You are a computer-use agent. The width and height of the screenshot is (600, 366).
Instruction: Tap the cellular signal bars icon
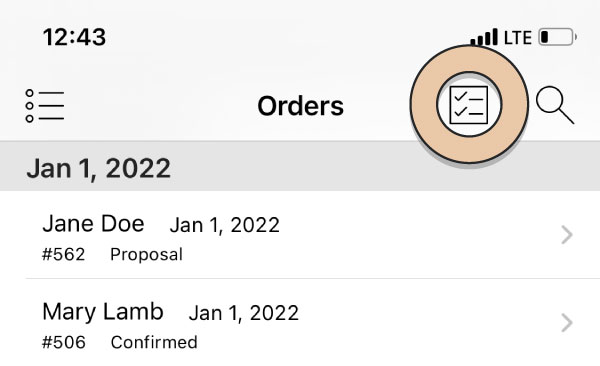(x=484, y=37)
